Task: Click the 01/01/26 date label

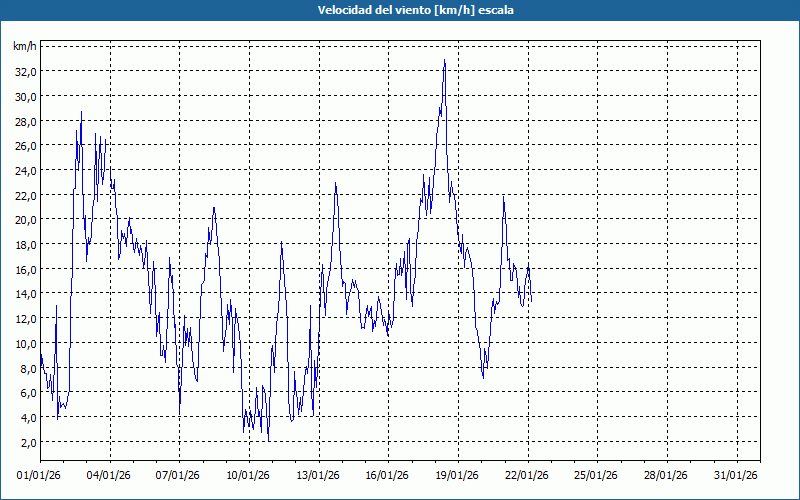Action: [41, 476]
